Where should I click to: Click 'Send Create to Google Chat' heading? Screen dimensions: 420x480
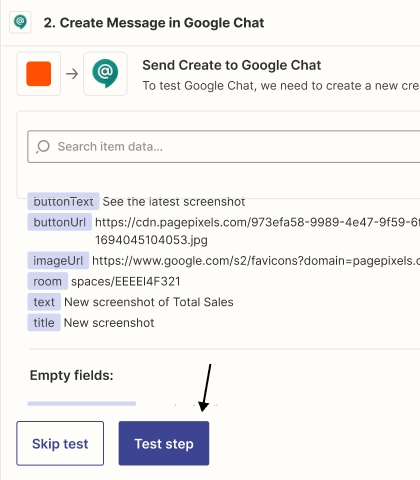tap(232, 65)
